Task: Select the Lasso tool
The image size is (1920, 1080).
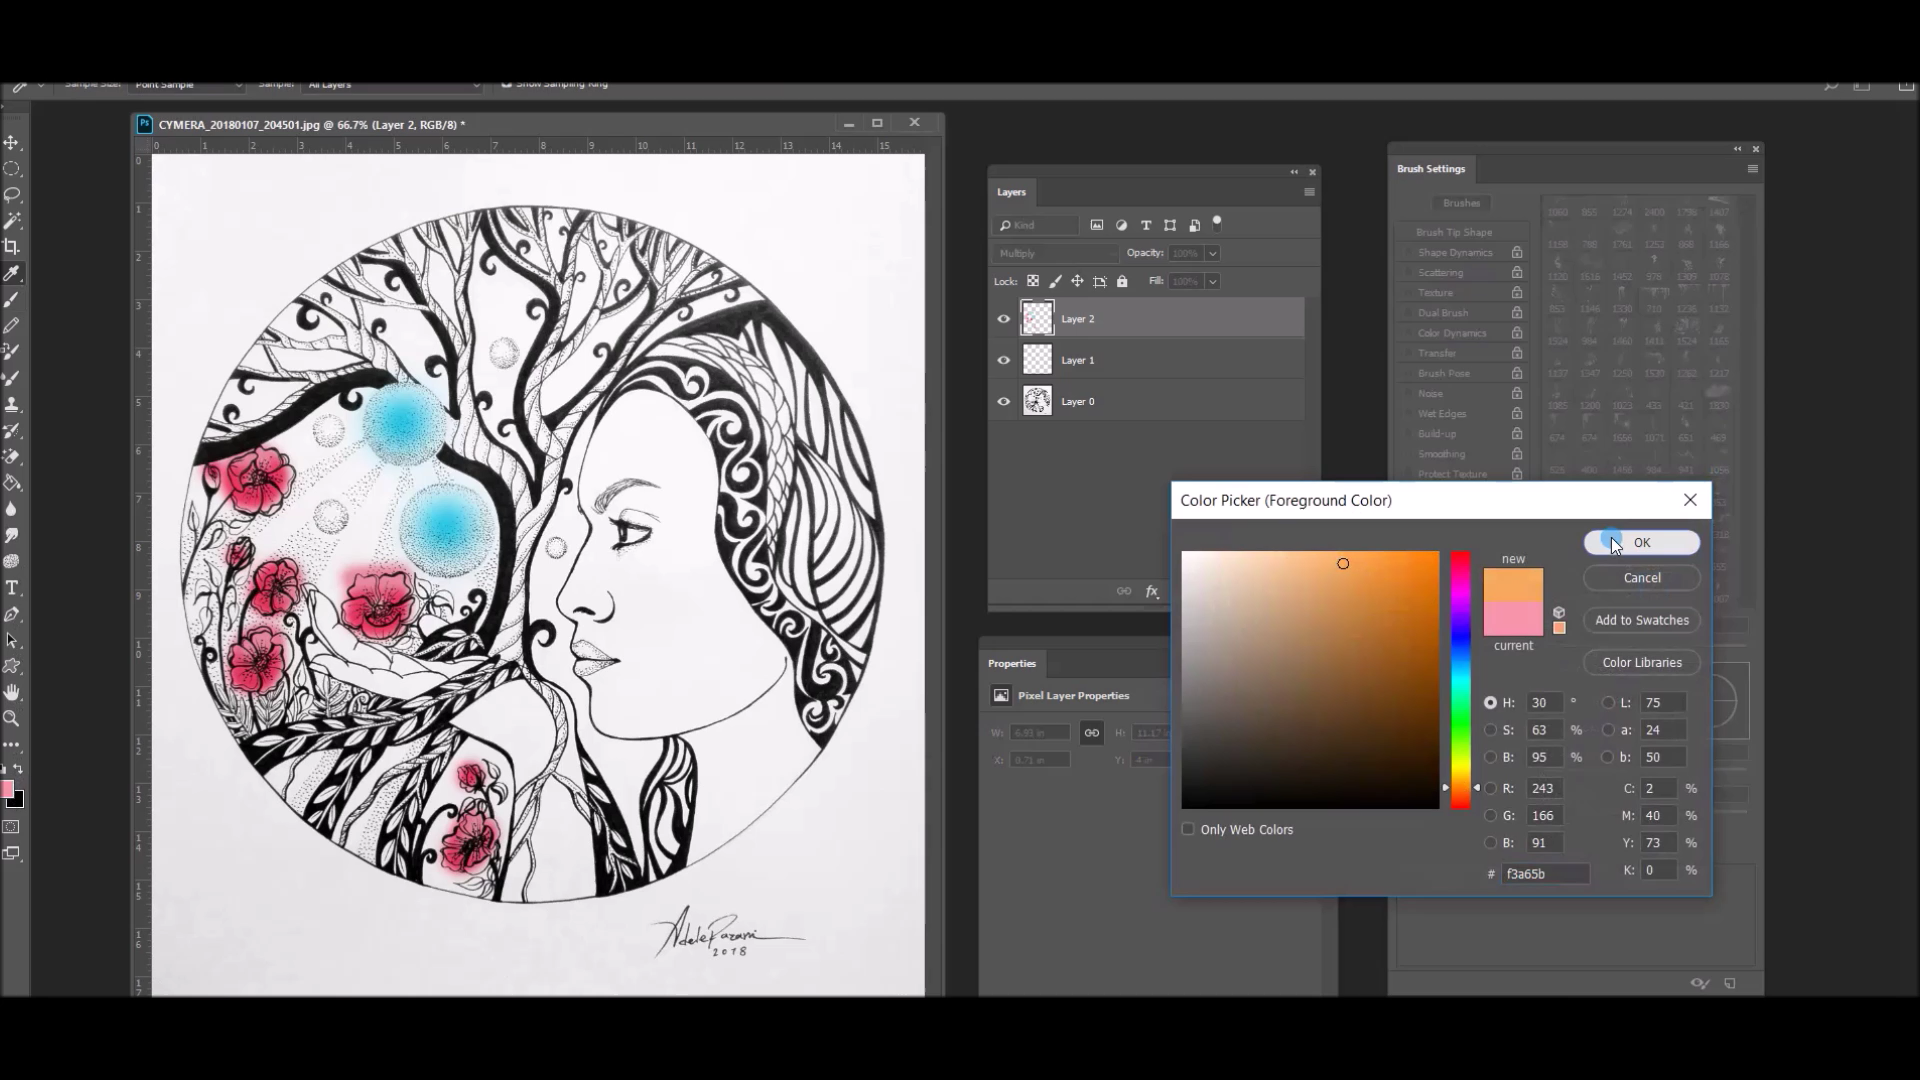Action: click(x=12, y=195)
